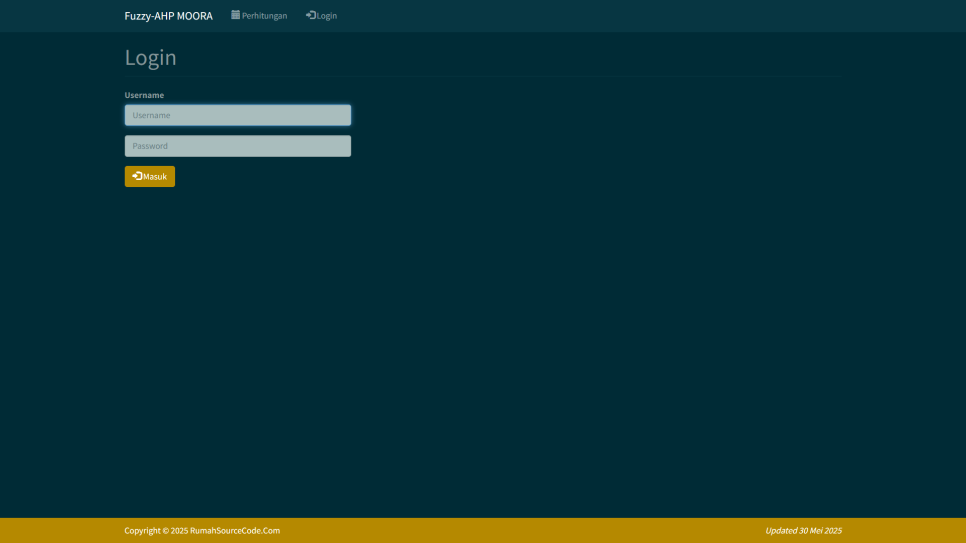Click the Copyright 2025 RumahSourceCode.Com footer text
Viewport: 966px width, 543px height.
click(202, 531)
